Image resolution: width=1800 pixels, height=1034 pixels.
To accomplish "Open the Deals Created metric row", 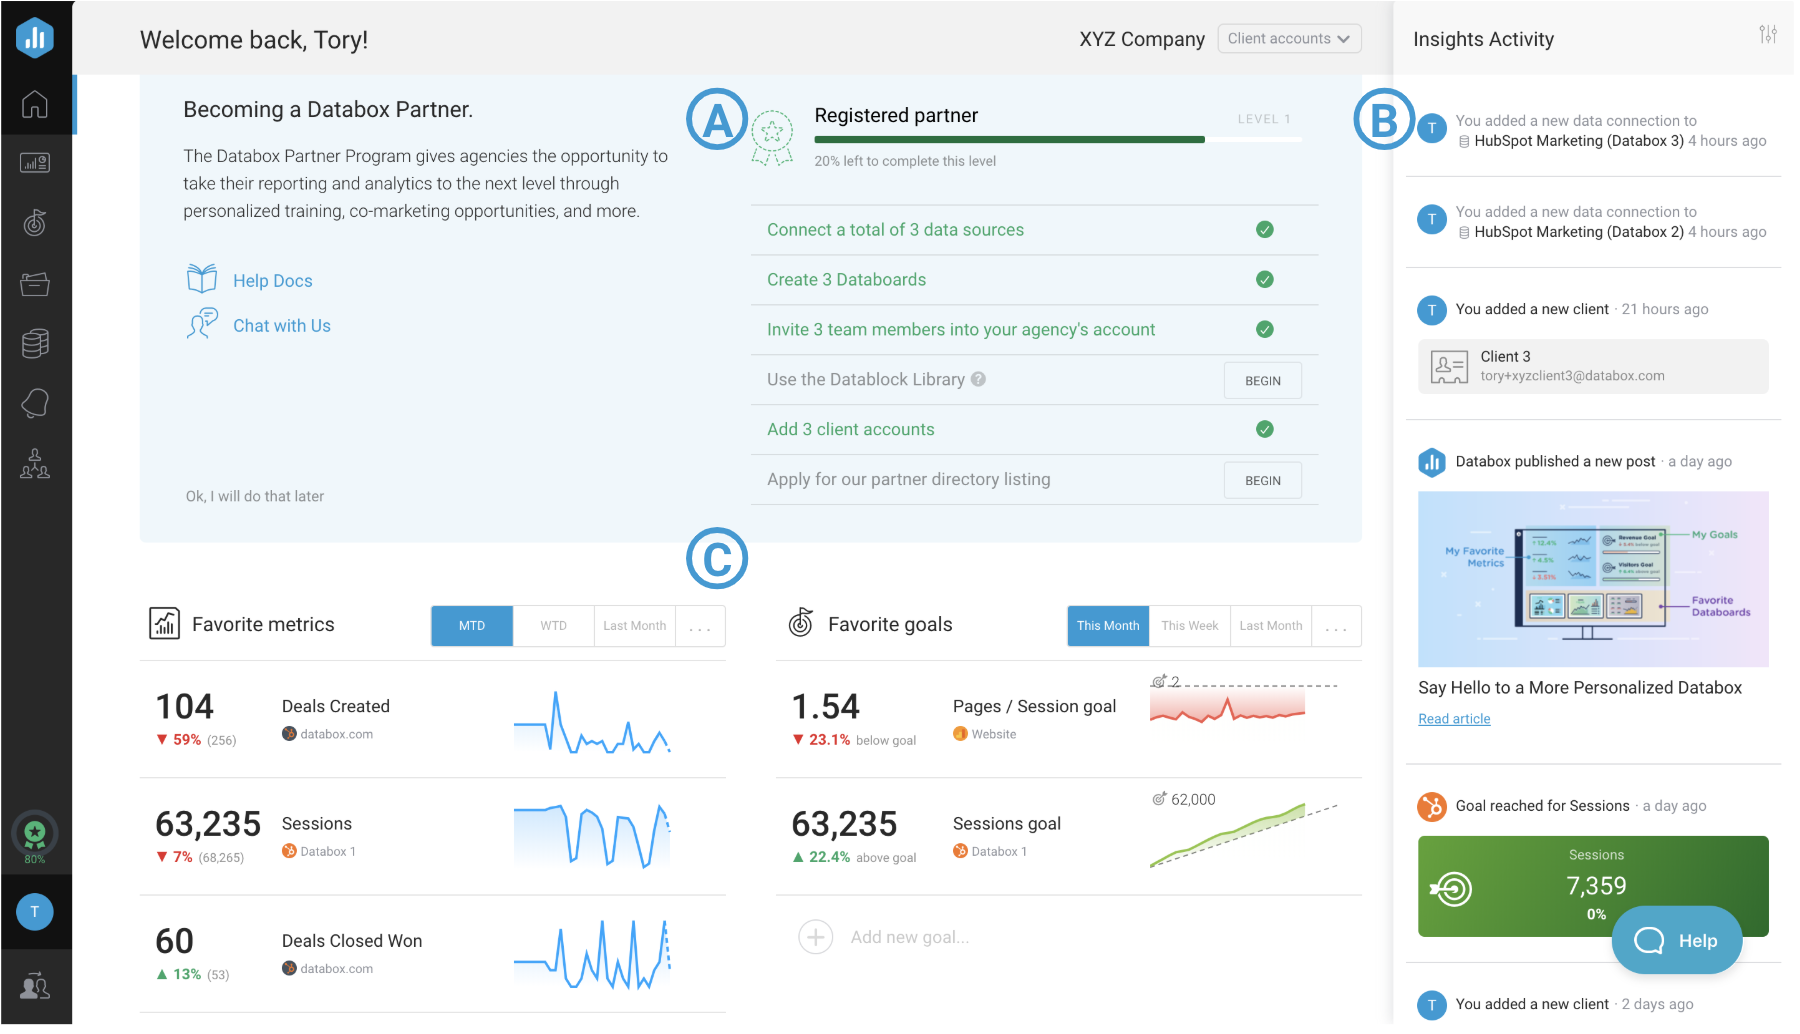I will tap(433, 720).
